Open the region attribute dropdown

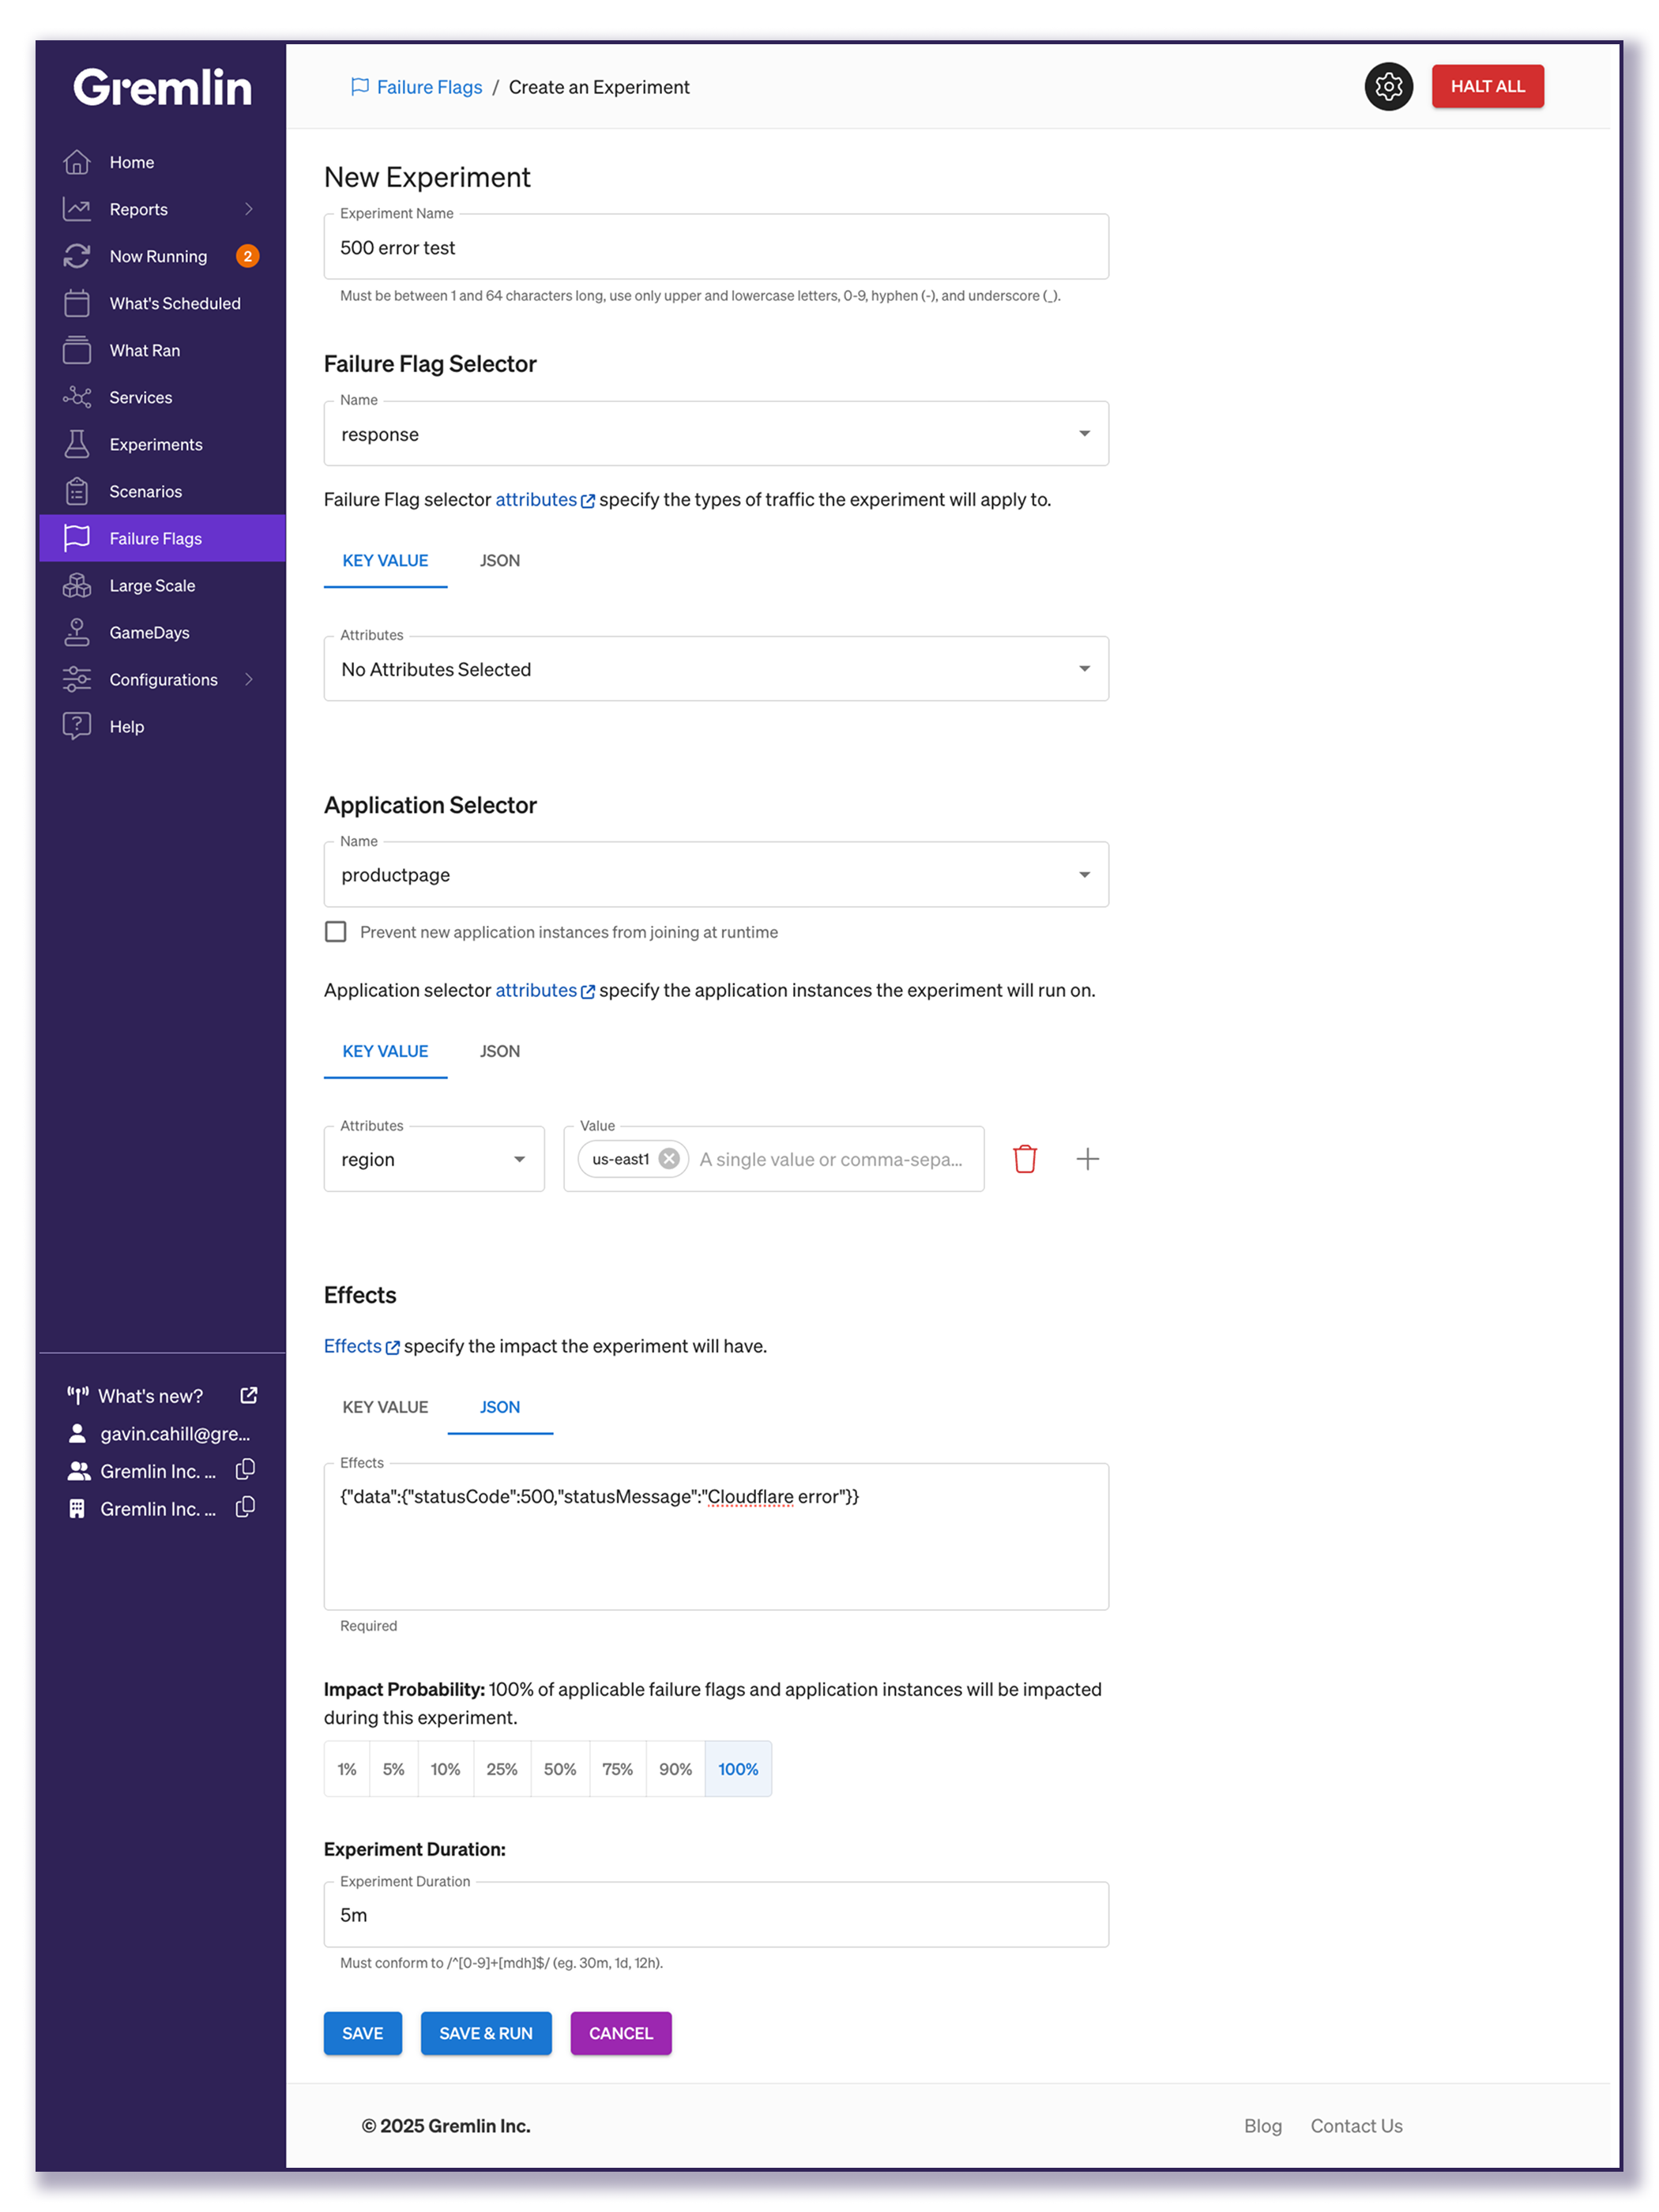[x=433, y=1159]
